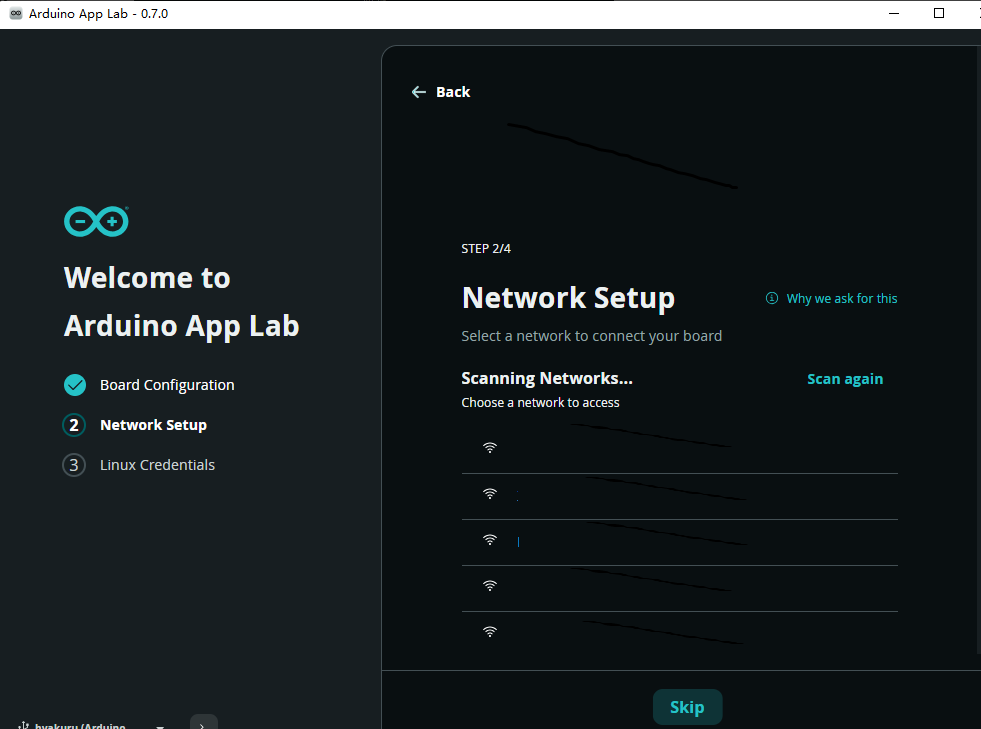Click the Skip button
This screenshot has width=981, height=729.
click(687, 707)
